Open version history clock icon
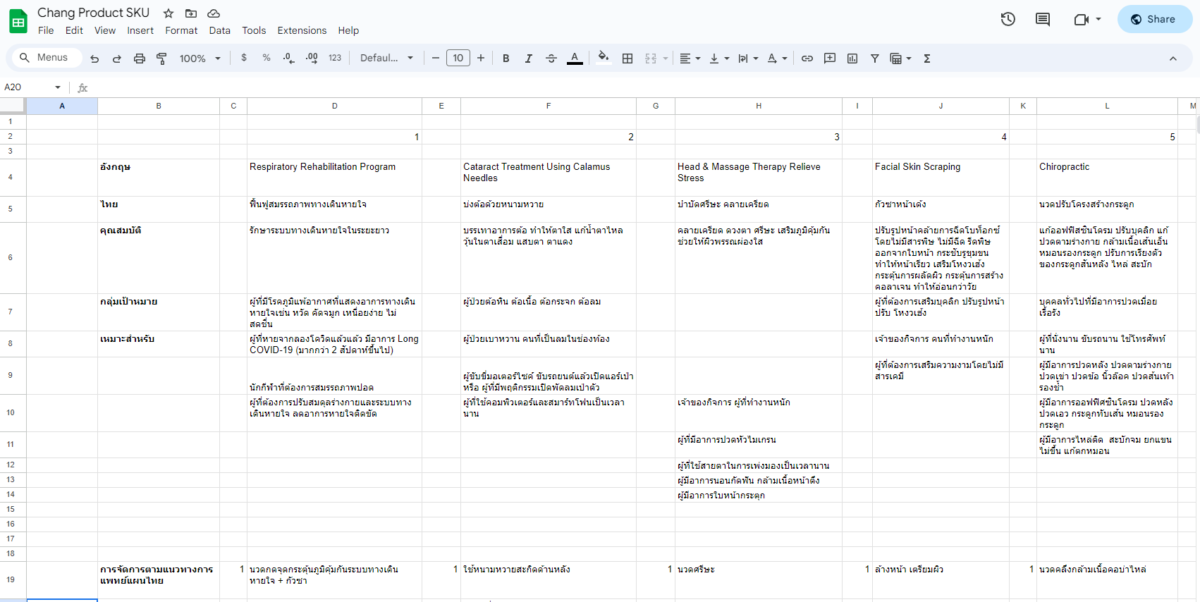 (1008, 19)
